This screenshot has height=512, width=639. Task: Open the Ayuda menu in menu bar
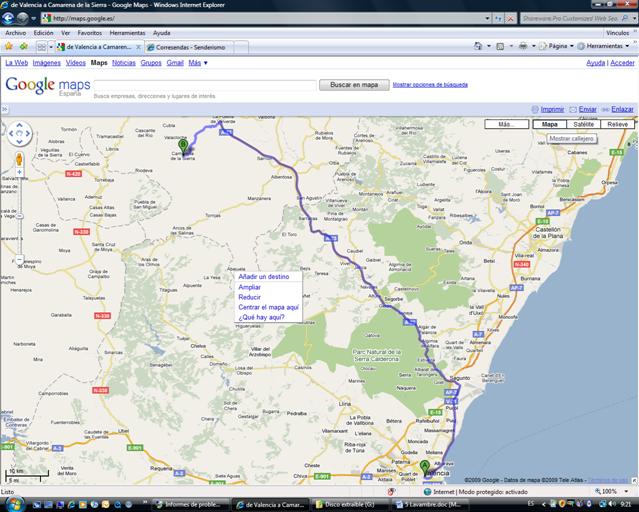pos(161,33)
